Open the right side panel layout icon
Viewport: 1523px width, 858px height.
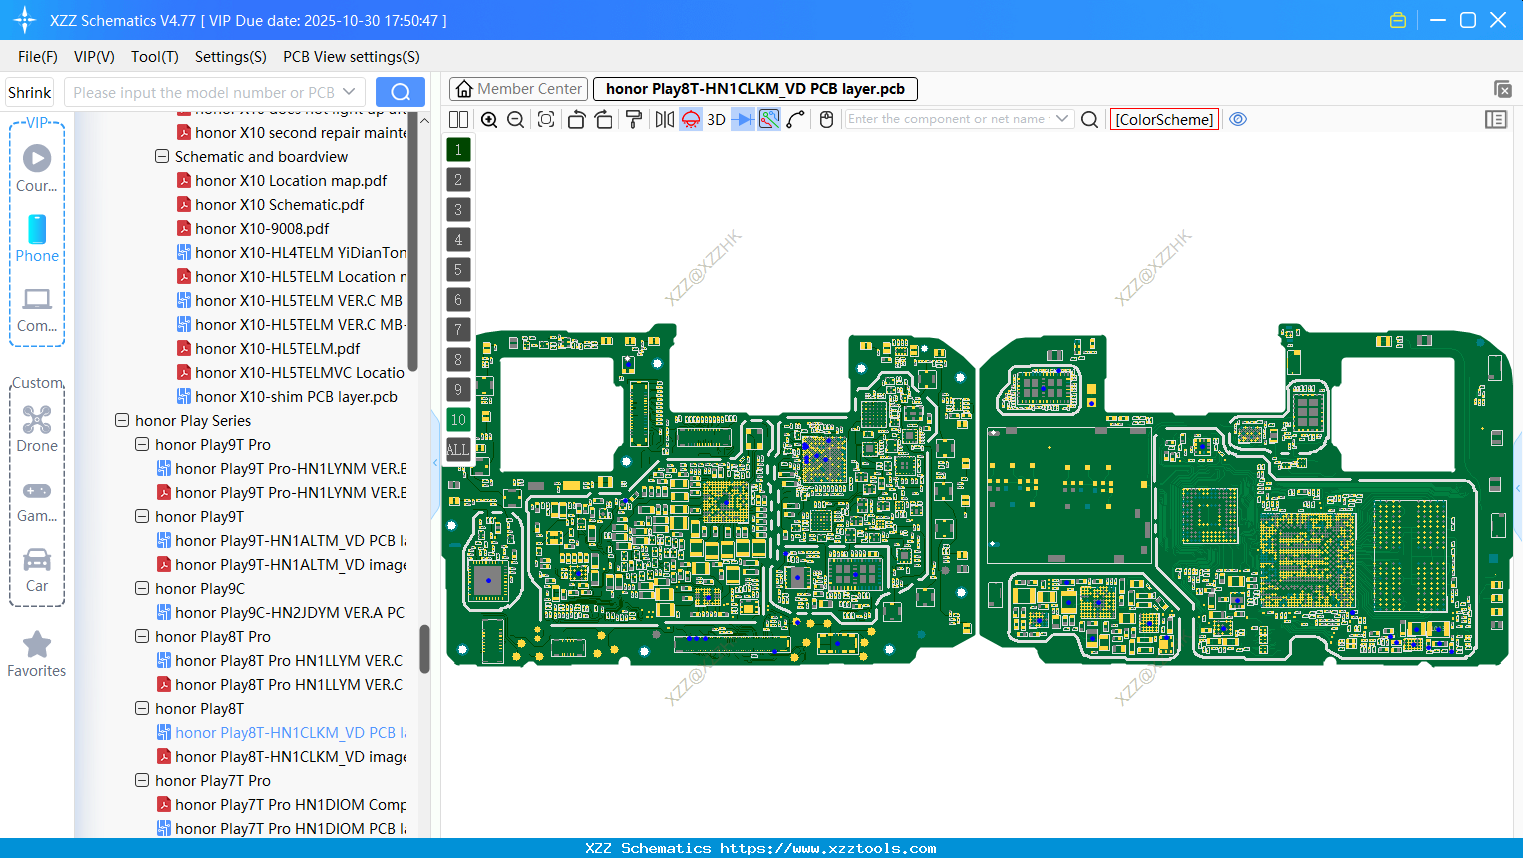[1496, 119]
